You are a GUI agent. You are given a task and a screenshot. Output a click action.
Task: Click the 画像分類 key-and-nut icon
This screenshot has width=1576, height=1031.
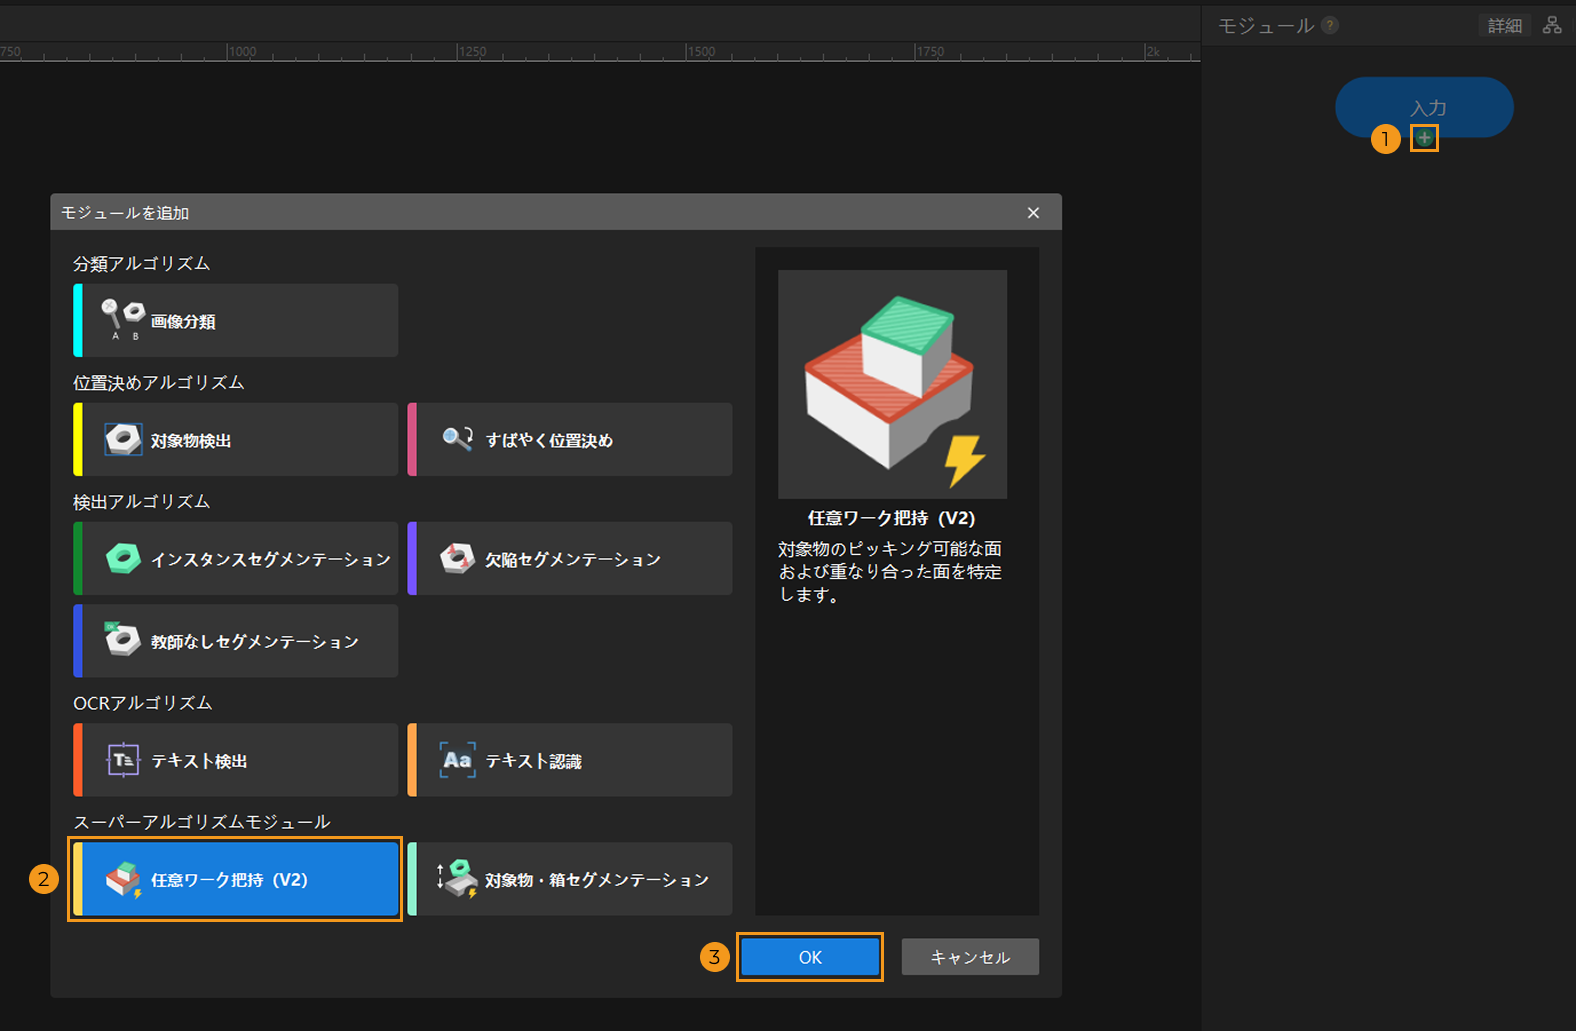click(x=123, y=320)
